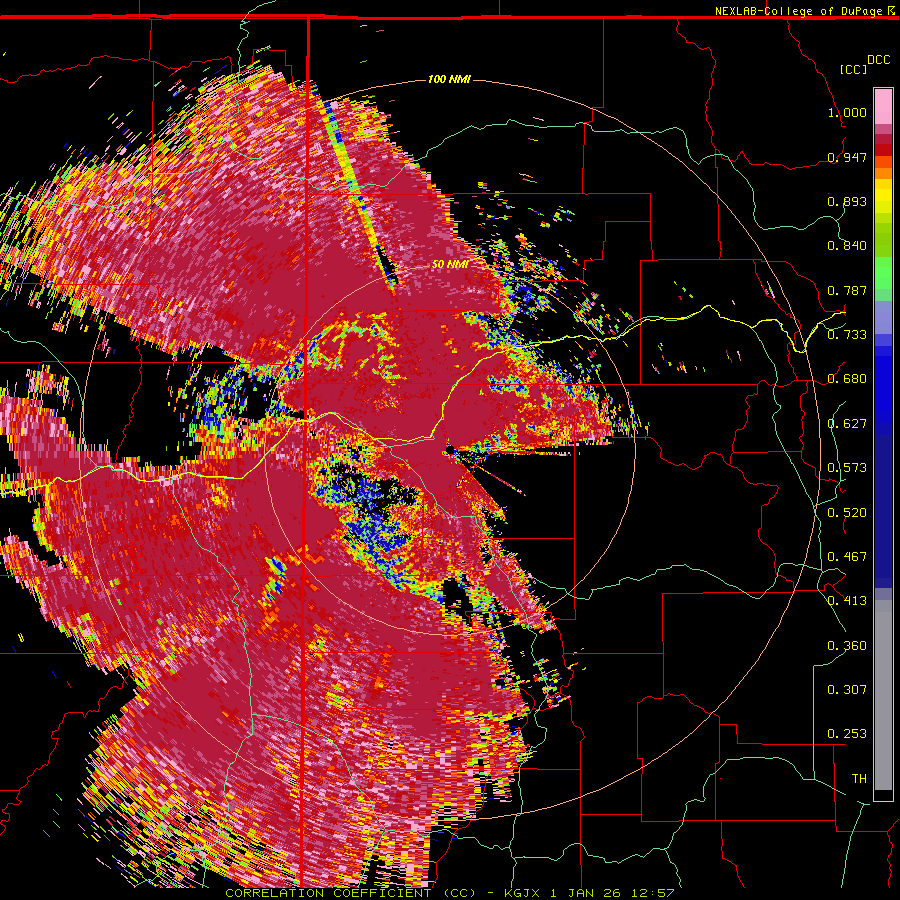Click the 0.733 scale value
Screen dimensions: 900x900
coord(847,335)
